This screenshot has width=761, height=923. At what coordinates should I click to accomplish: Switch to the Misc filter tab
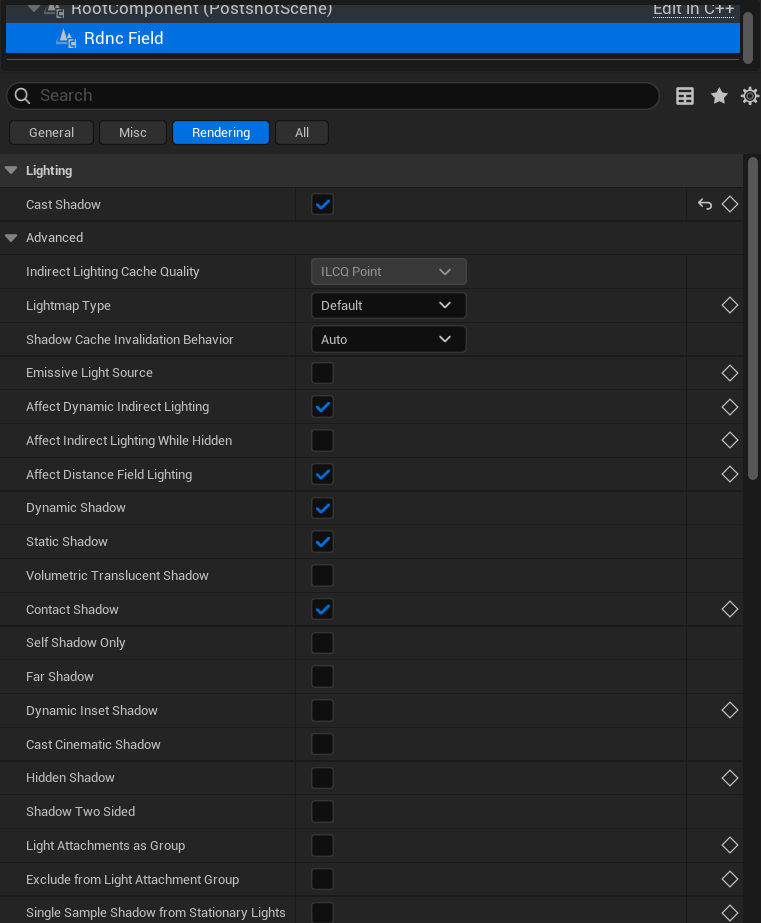click(133, 132)
